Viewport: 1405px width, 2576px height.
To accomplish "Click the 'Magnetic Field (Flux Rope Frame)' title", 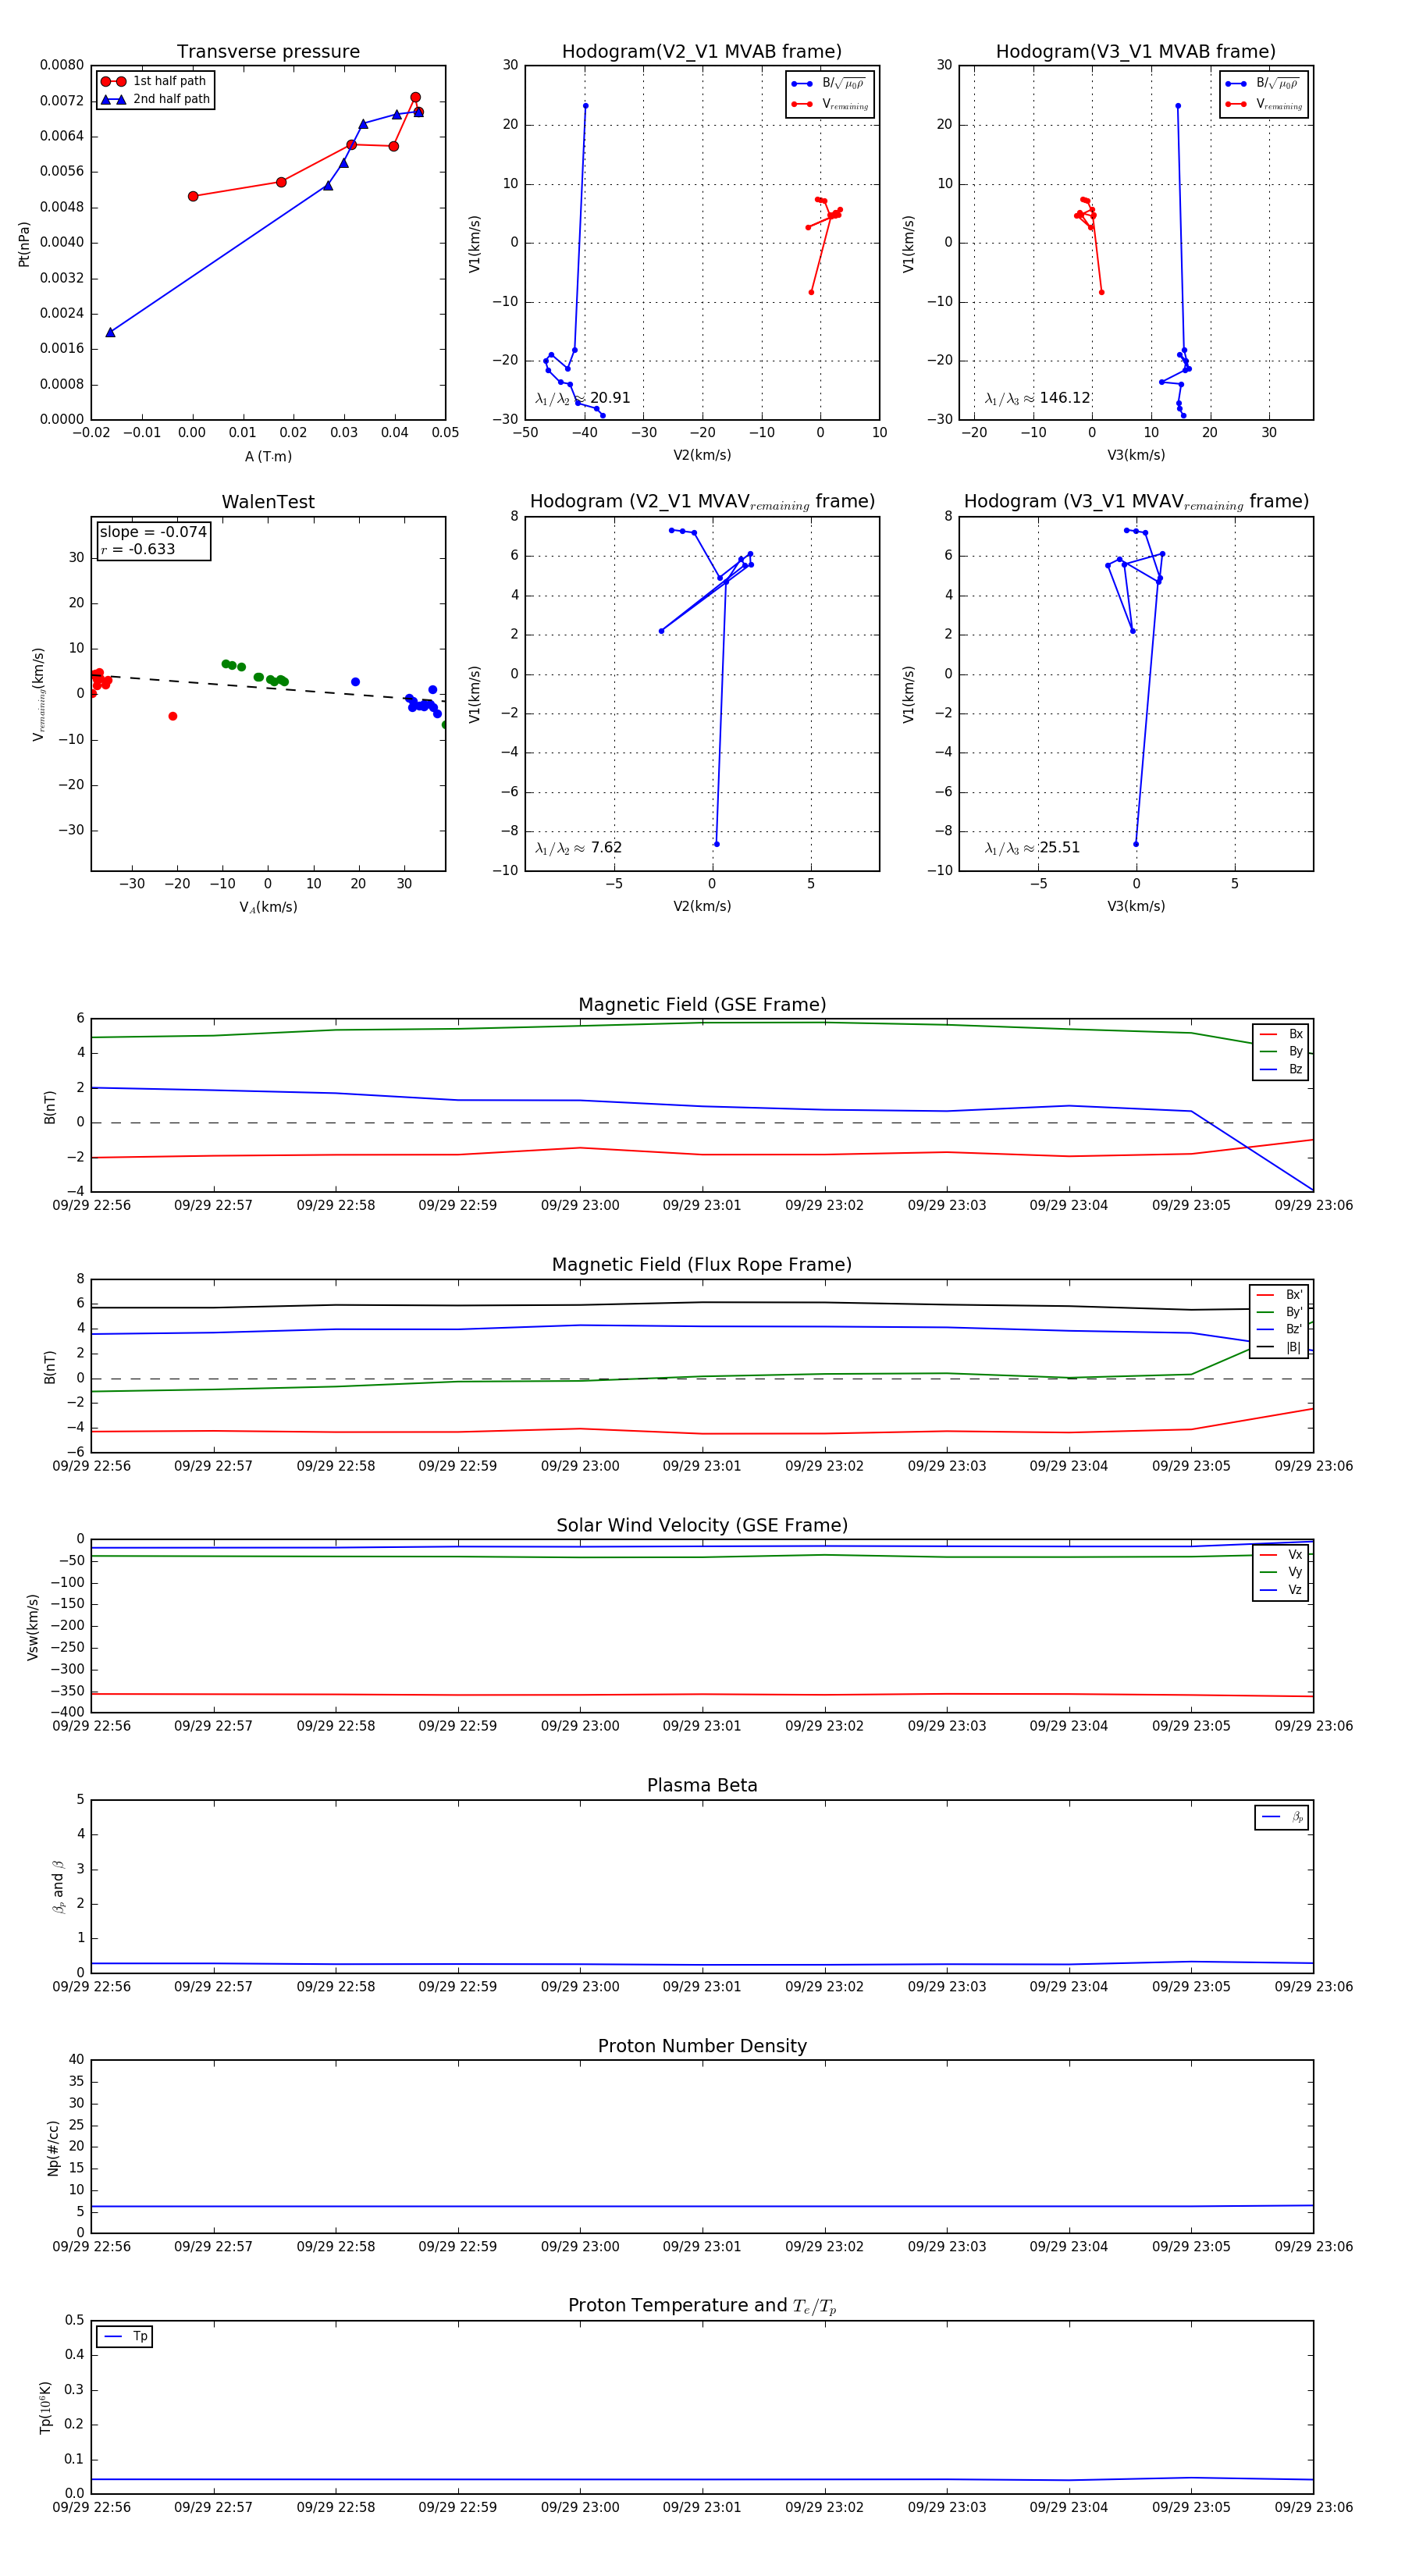I will 702,1265.
